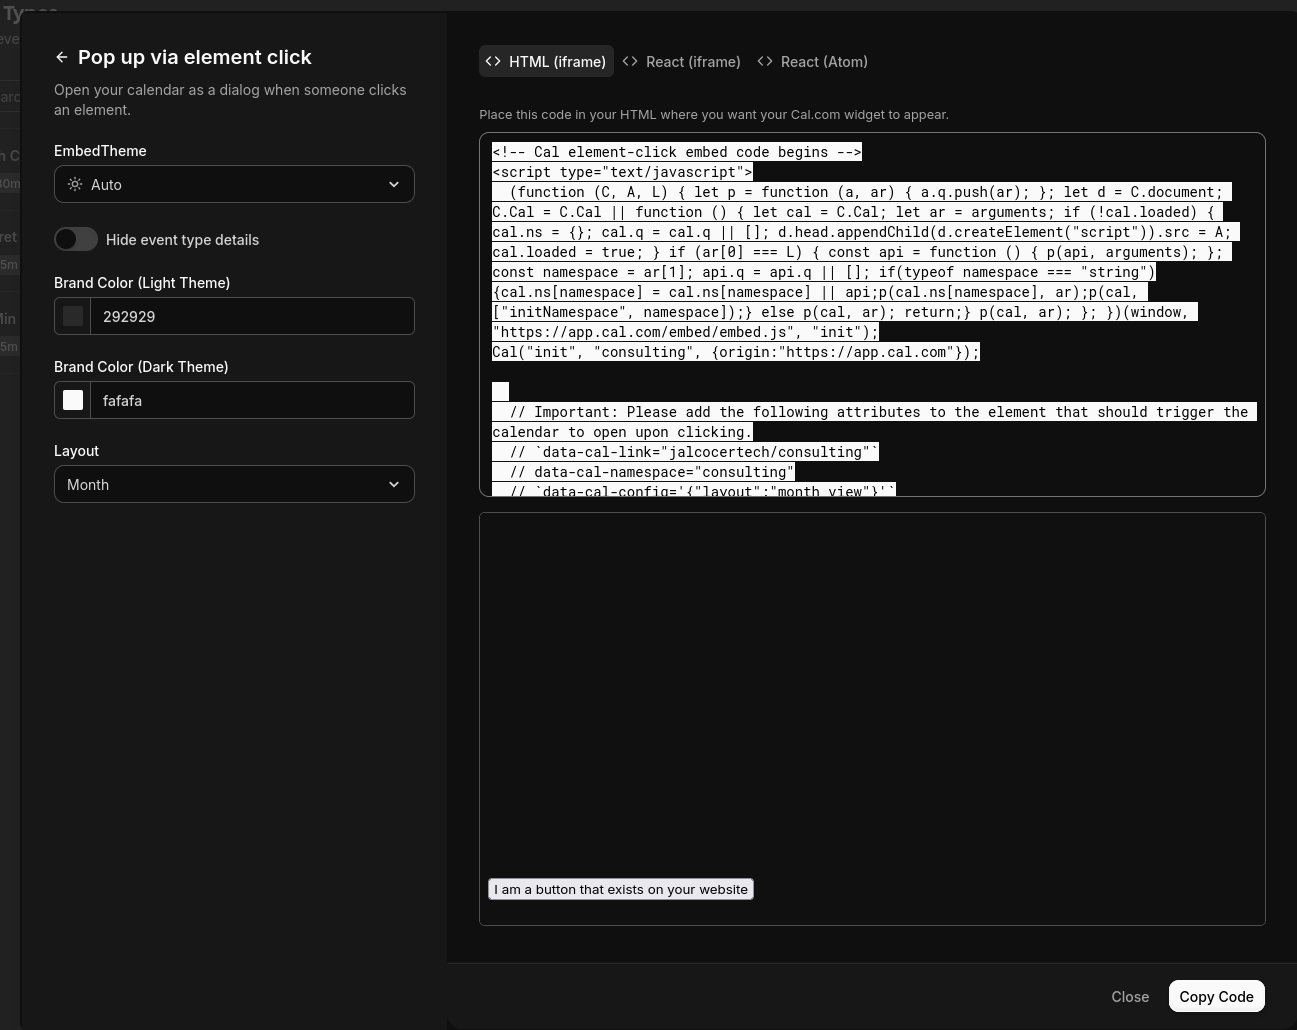Screen dimensions: 1297x1030
Task: Click the sun icon in the EmbedTheme selector
Action: pyautogui.click(x=75, y=184)
